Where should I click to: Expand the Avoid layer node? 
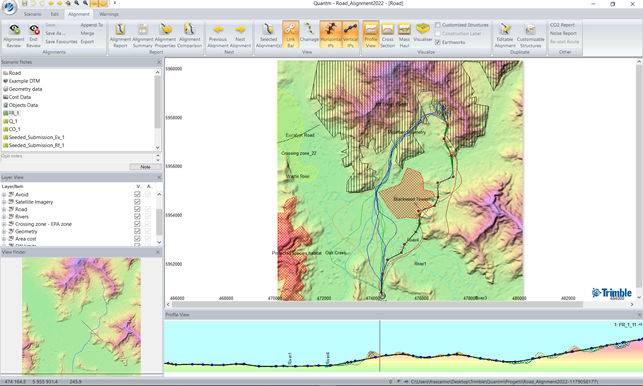pyautogui.click(x=4, y=194)
